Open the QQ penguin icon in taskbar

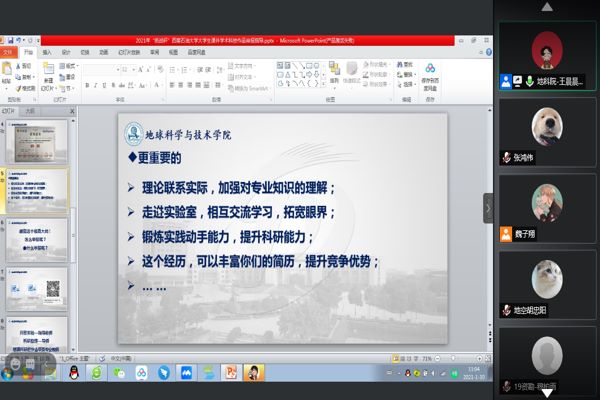(x=73, y=372)
